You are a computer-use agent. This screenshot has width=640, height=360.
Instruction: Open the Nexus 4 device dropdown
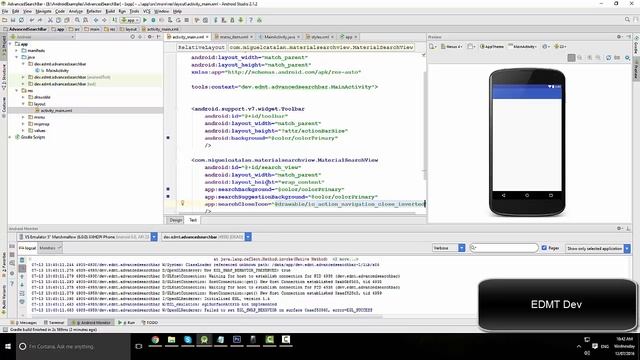[452, 47]
